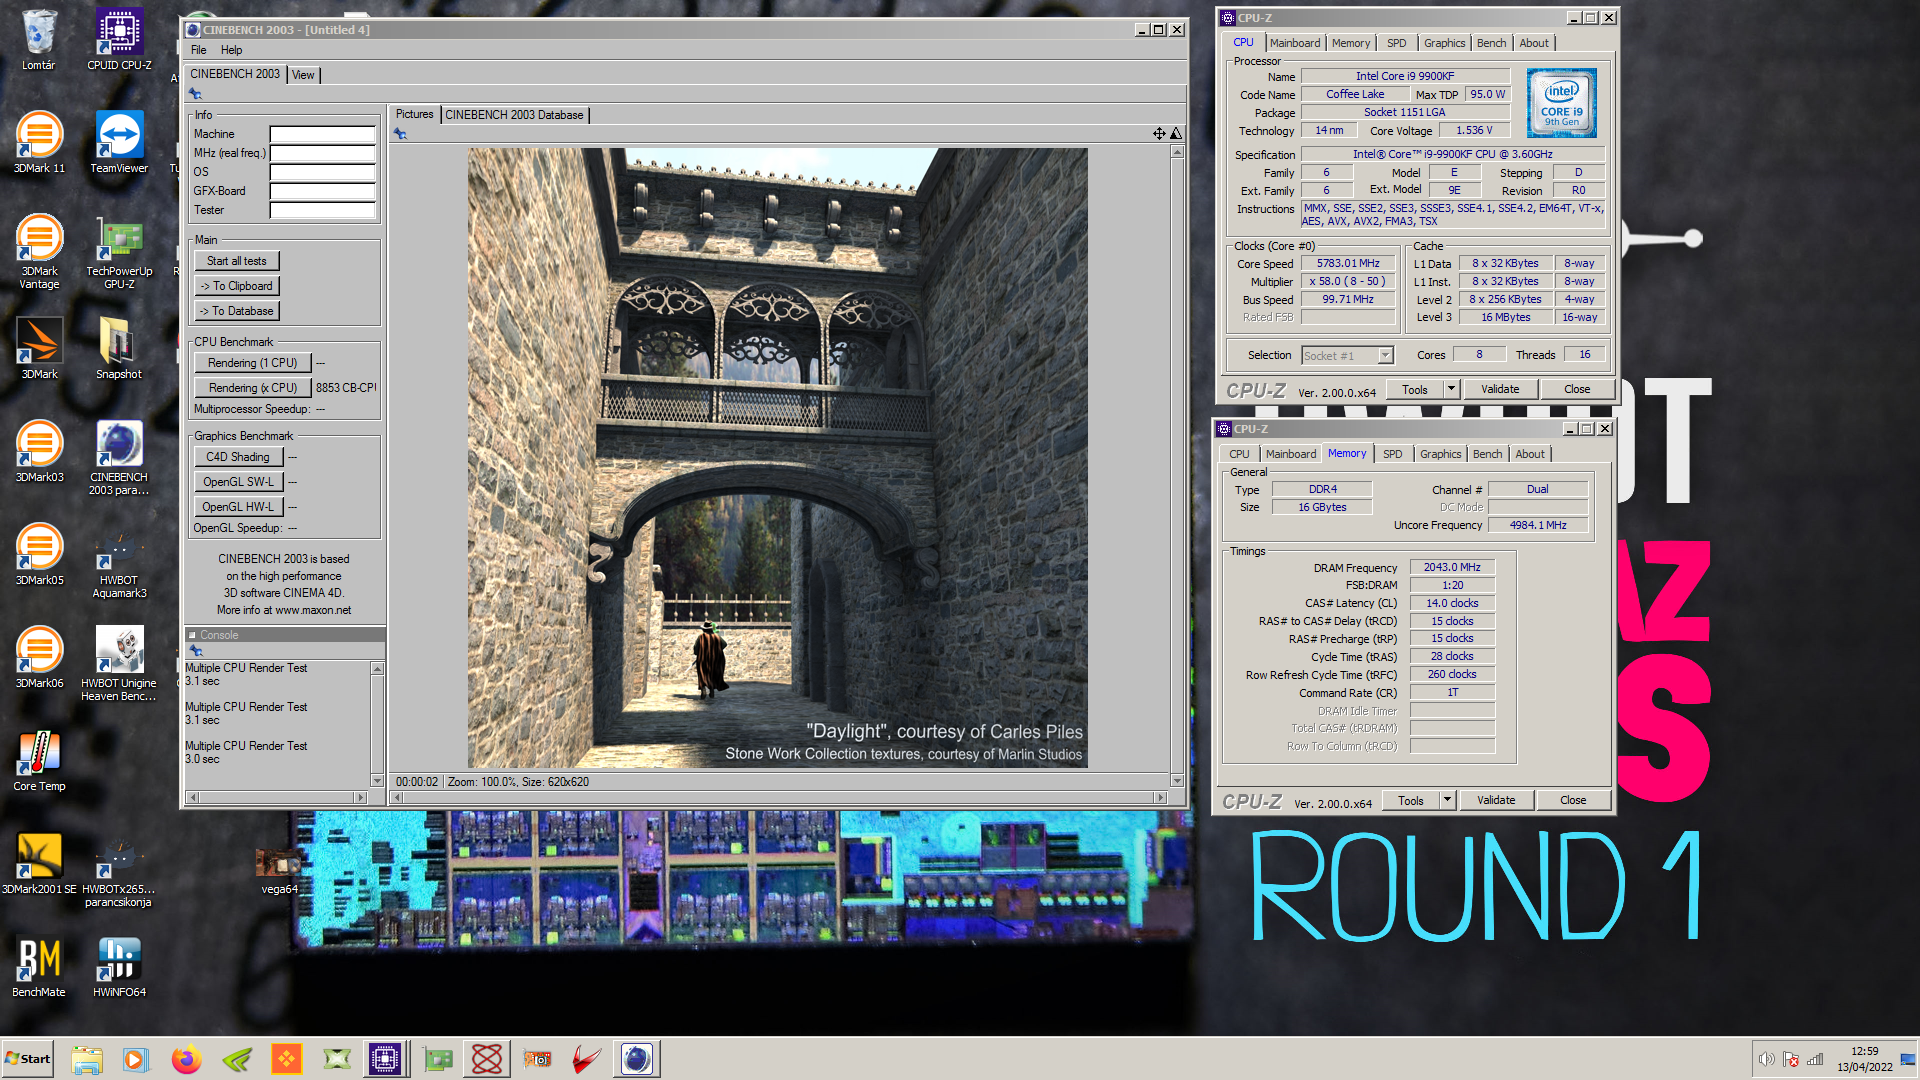Click the picture view vertical scrollbar up arrow
Screen dimensions: 1920x1080
pos(1177,152)
